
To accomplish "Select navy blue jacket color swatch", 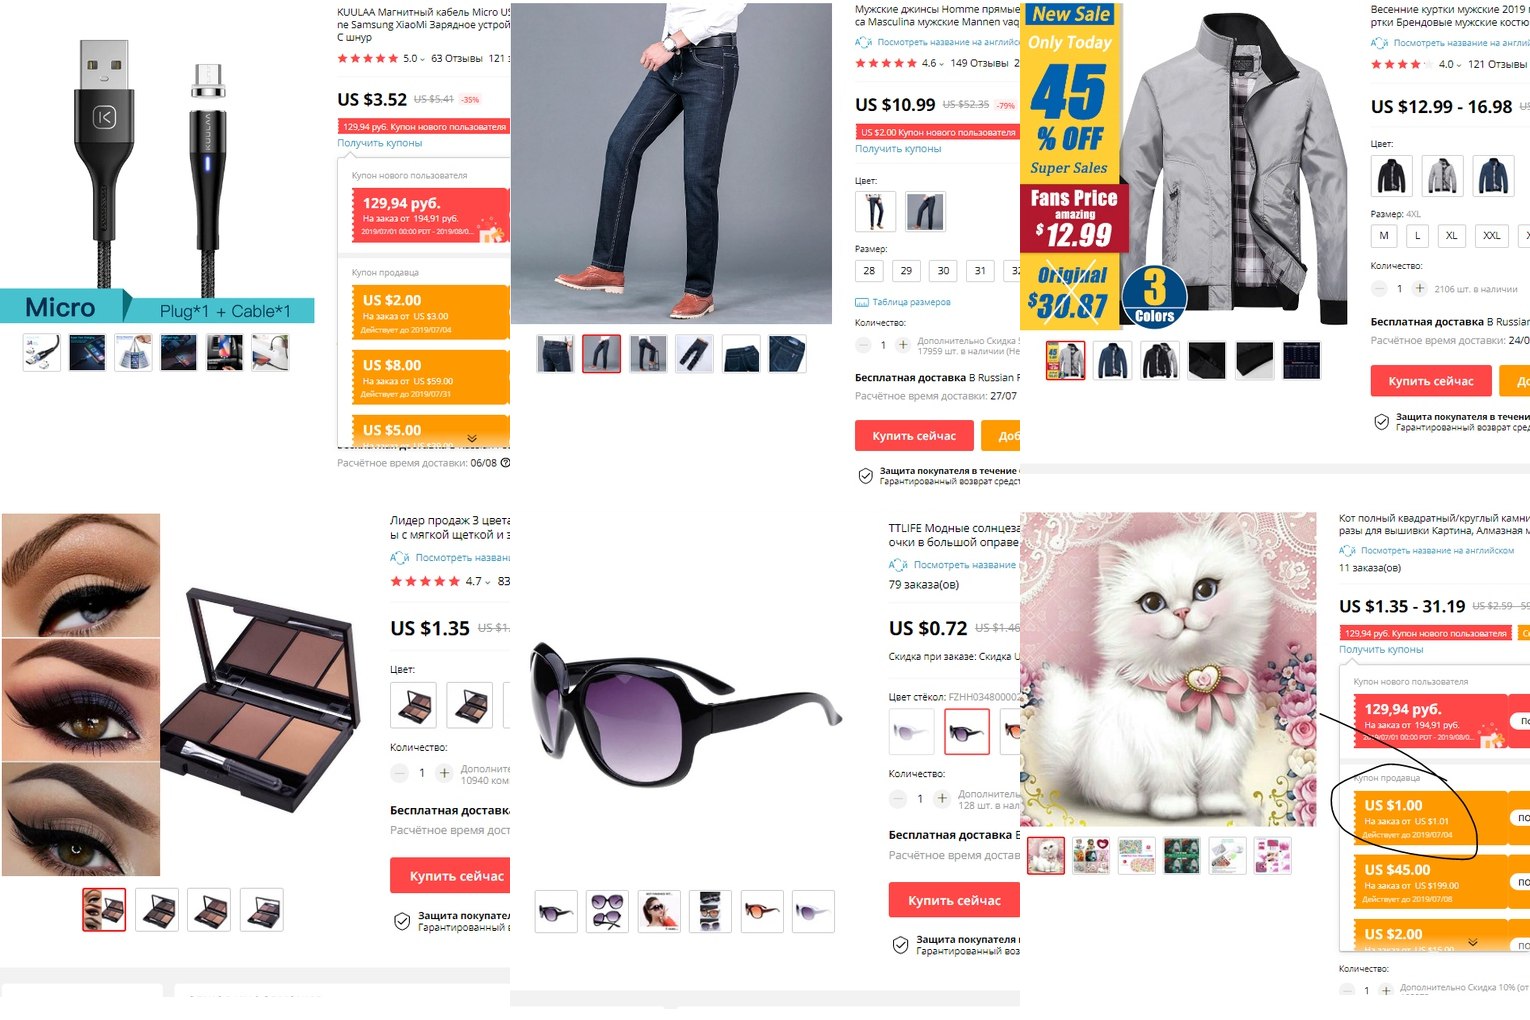I will pos(1493,176).
